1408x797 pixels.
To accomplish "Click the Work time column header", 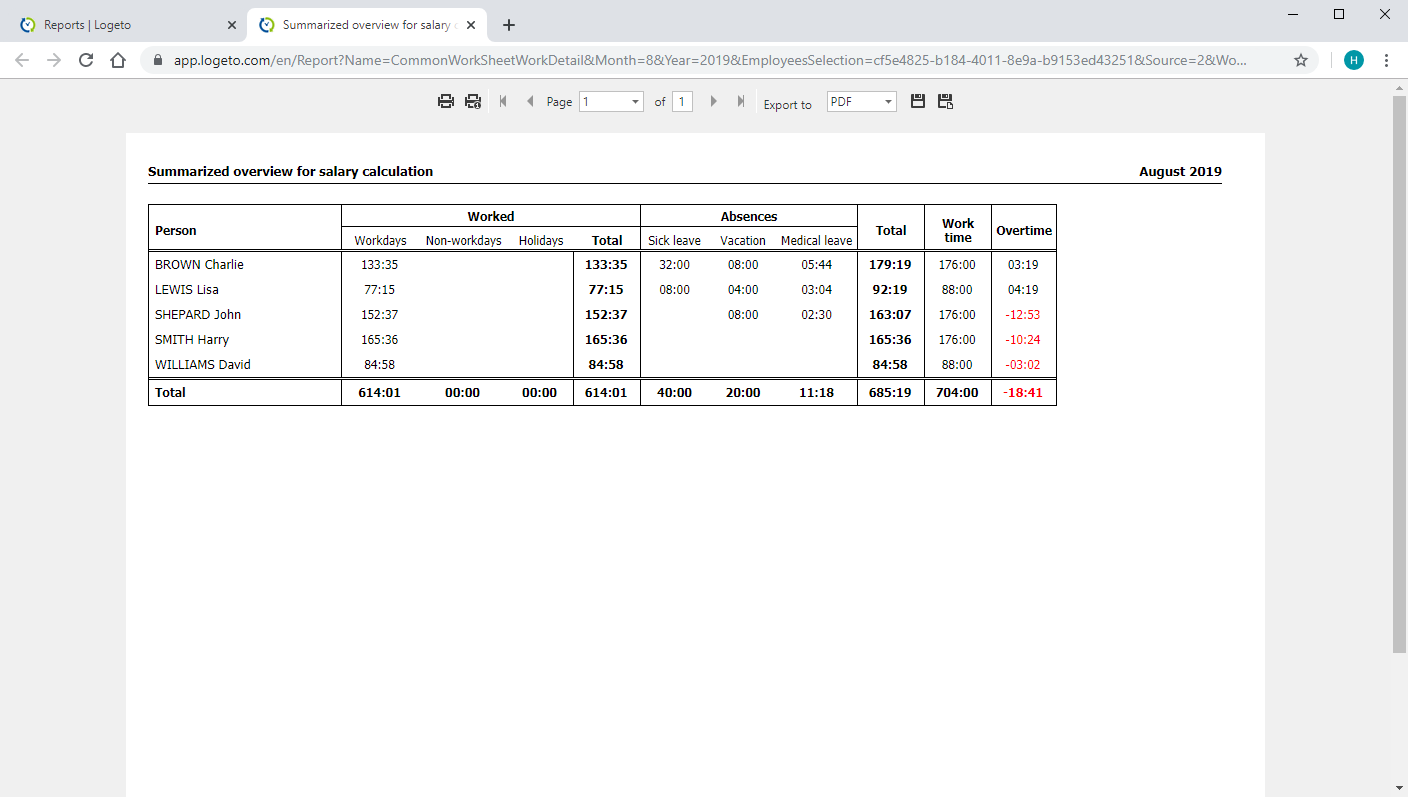I will (958, 230).
